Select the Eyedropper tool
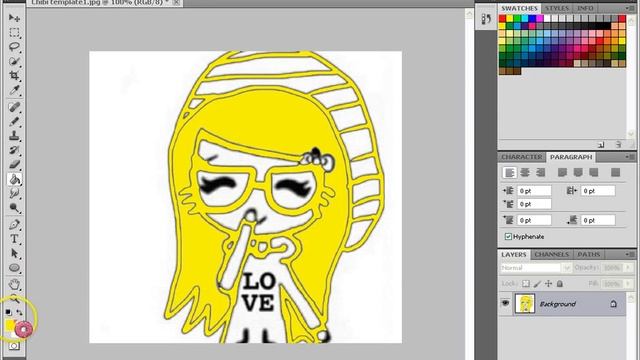The image size is (640, 360). tap(14, 90)
